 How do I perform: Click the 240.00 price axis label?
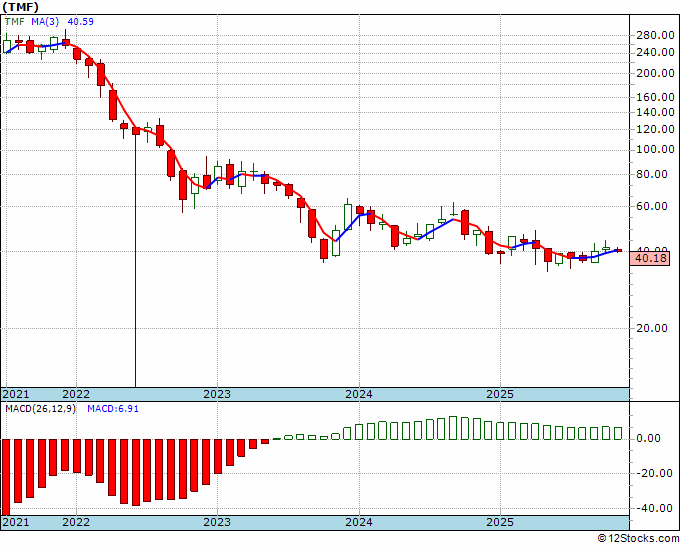tap(655, 52)
